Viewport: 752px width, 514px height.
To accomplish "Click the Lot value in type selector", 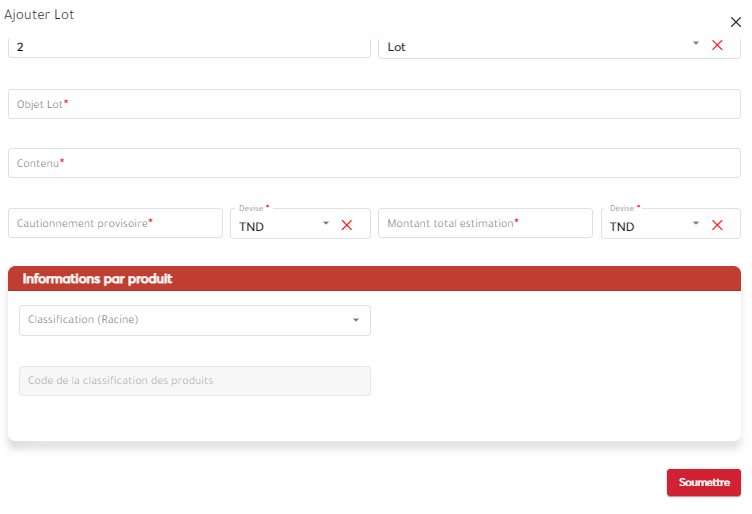I will (x=397, y=47).
